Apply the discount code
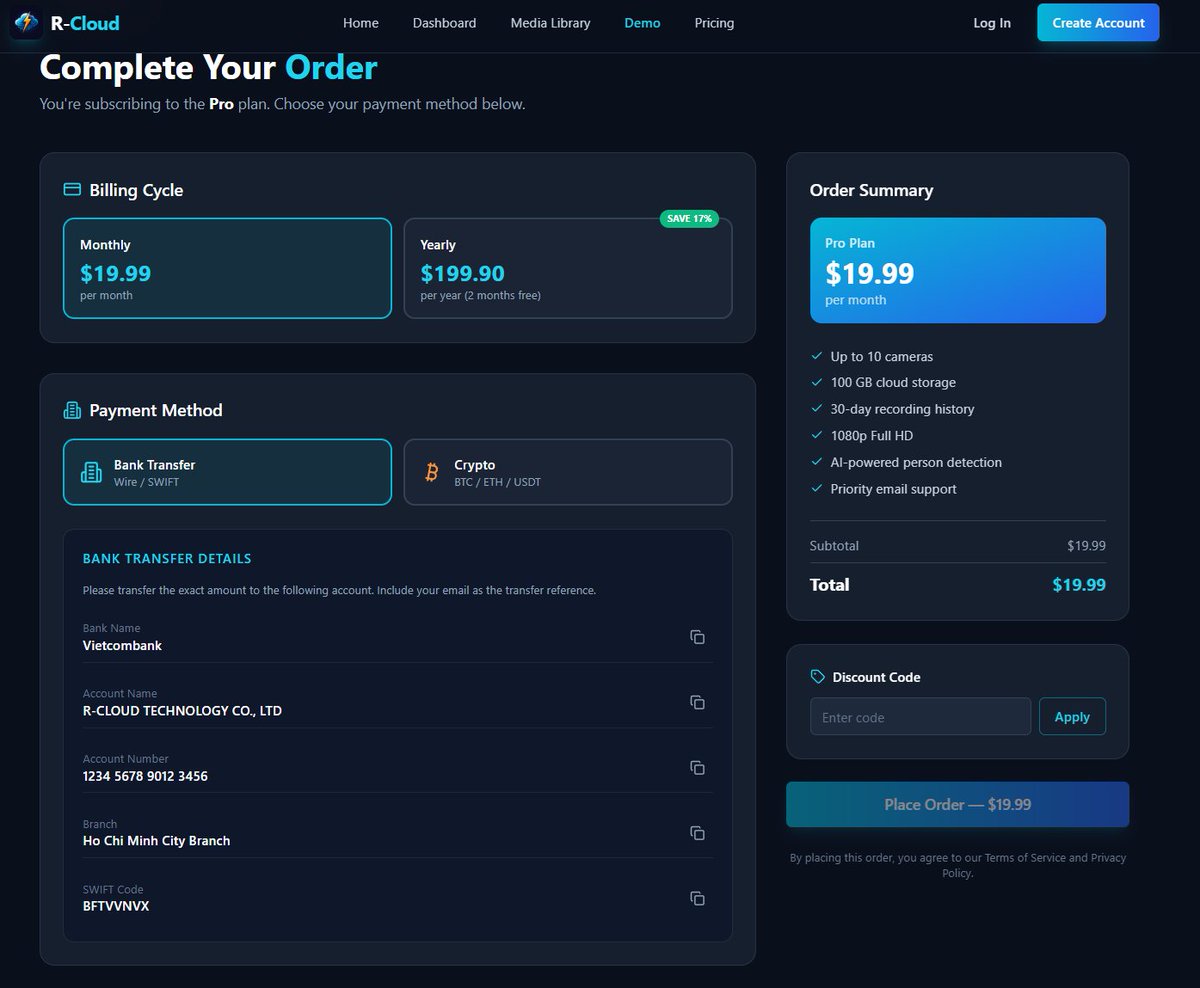The image size is (1200, 988). tap(1072, 717)
